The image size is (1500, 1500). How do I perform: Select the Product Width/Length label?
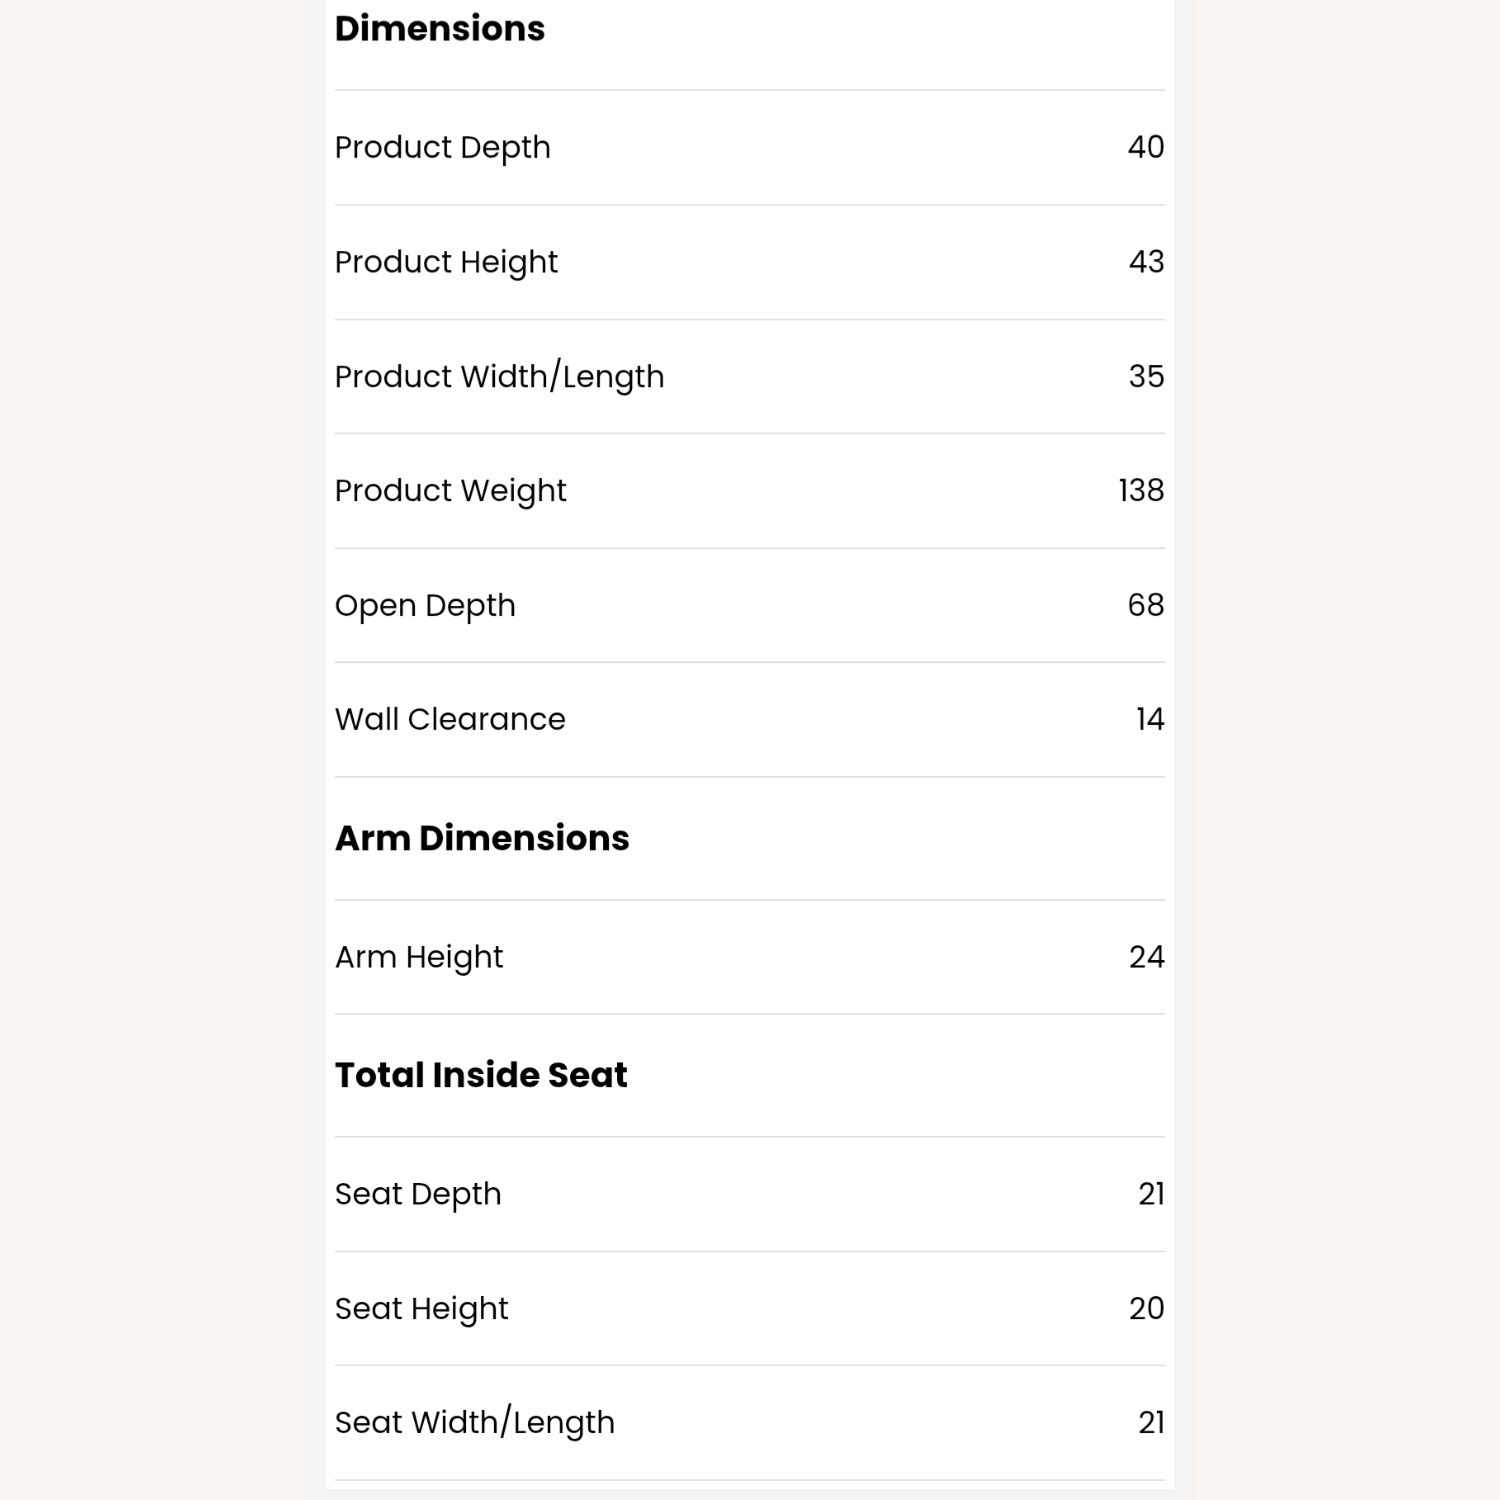(x=499, y=377)
